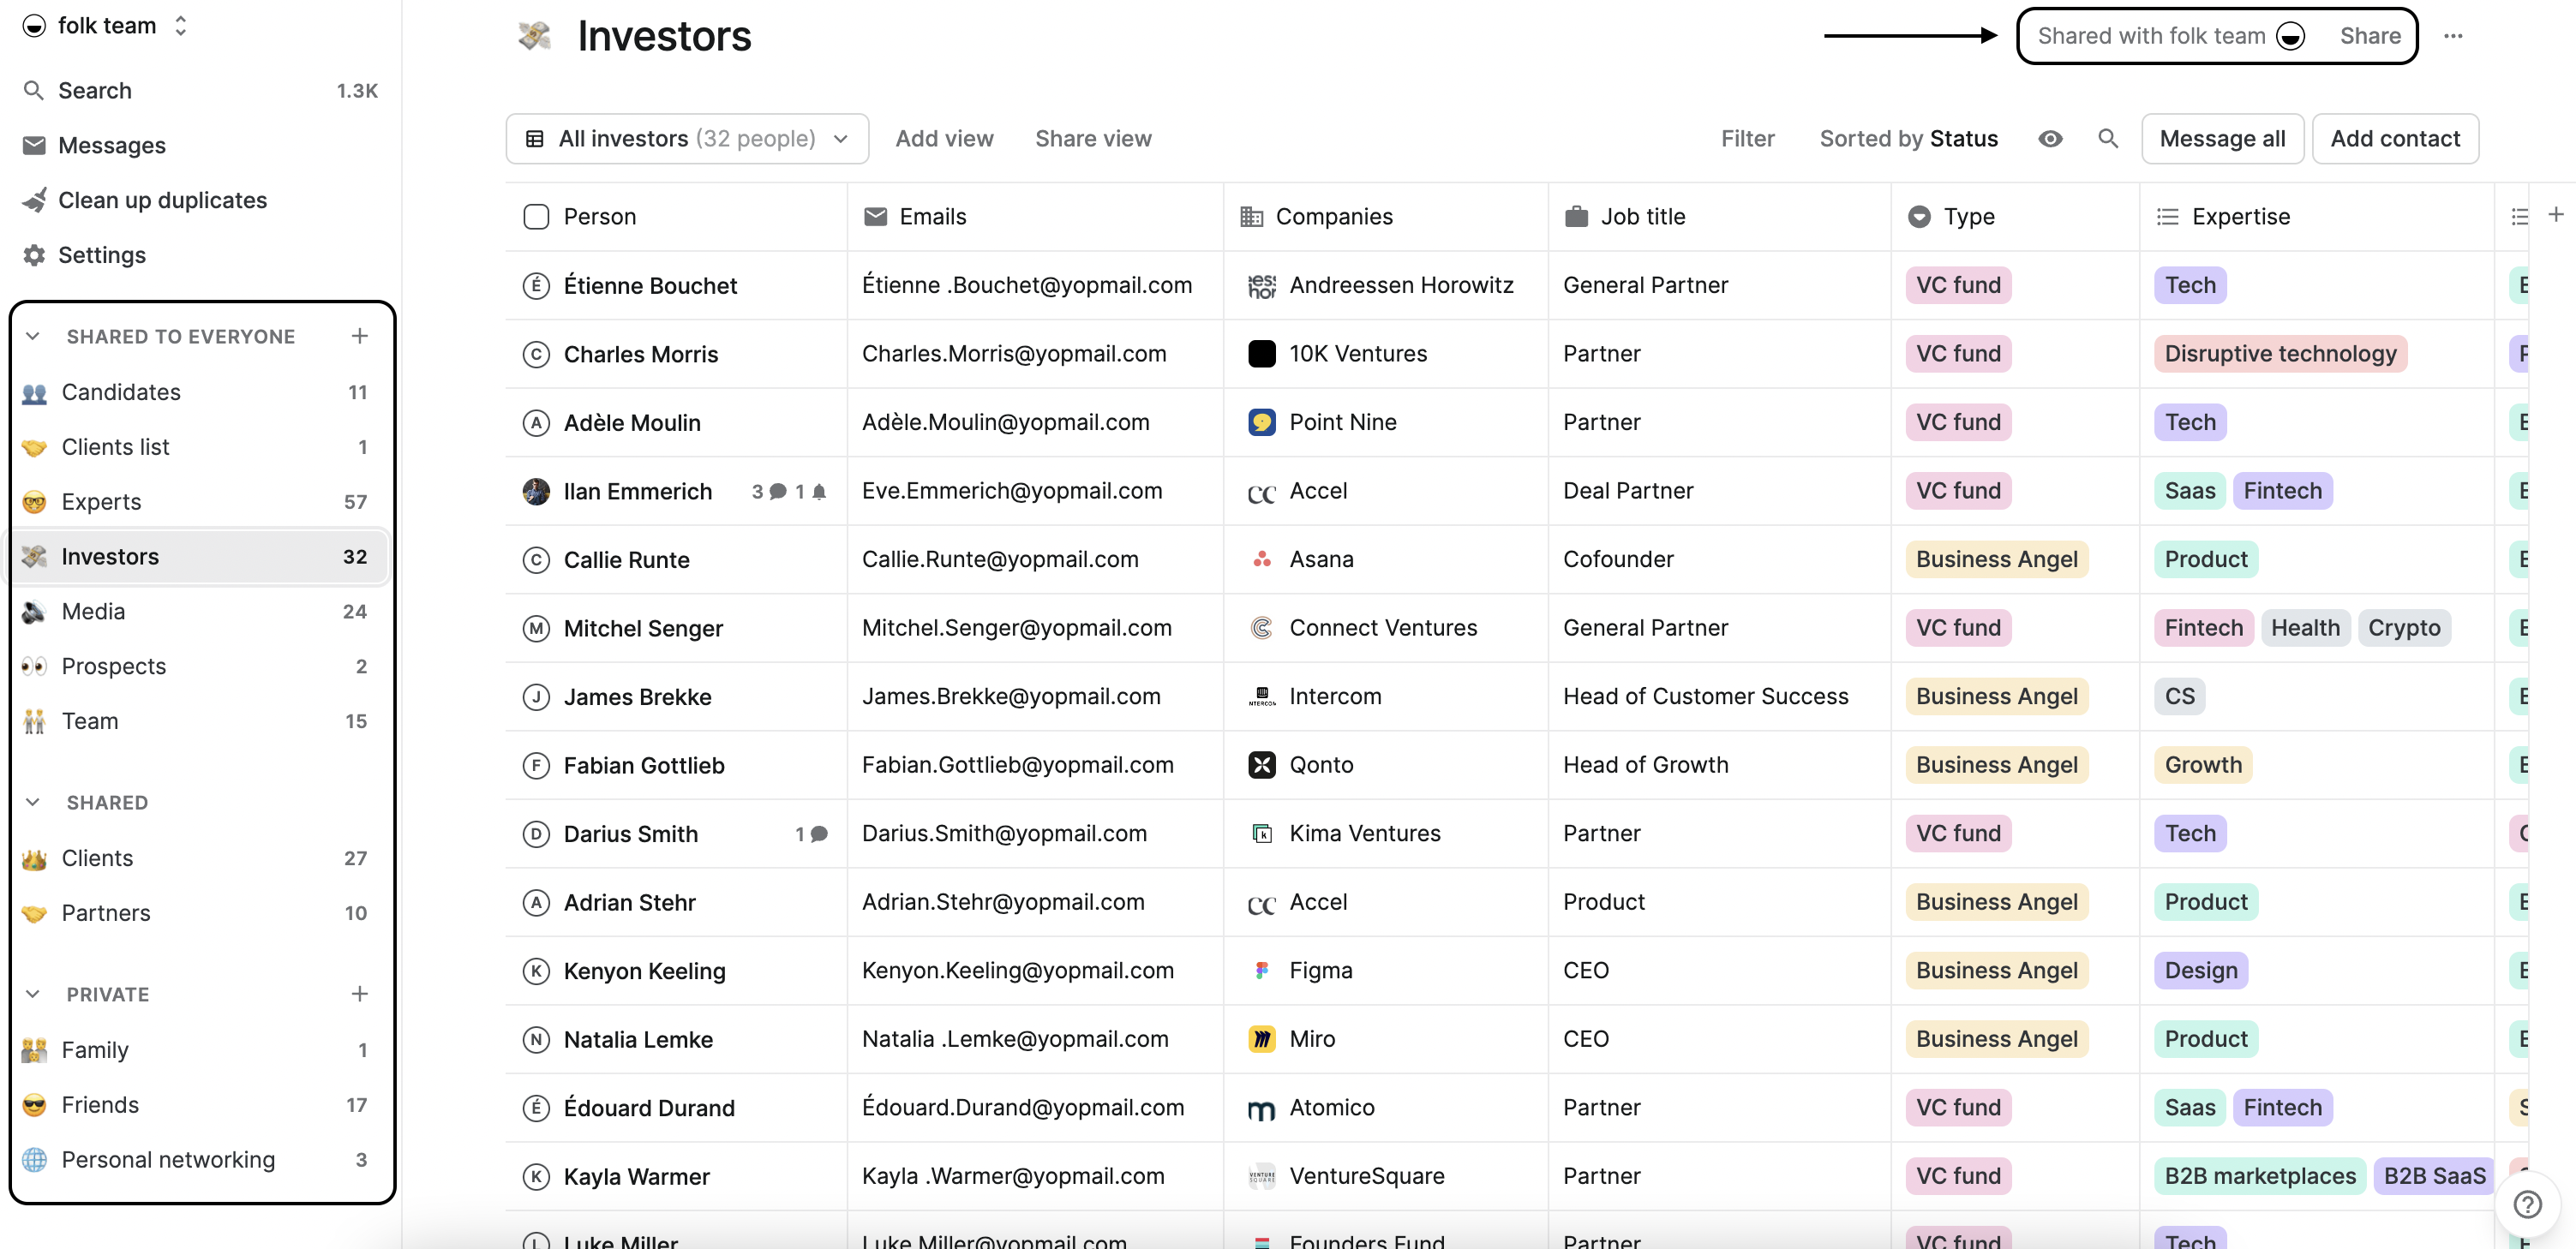The width and height of the screenshot is (2576, 1249).
Task: Collapse the Shared section
Action: pyautogui.click(x=33, y=802)
